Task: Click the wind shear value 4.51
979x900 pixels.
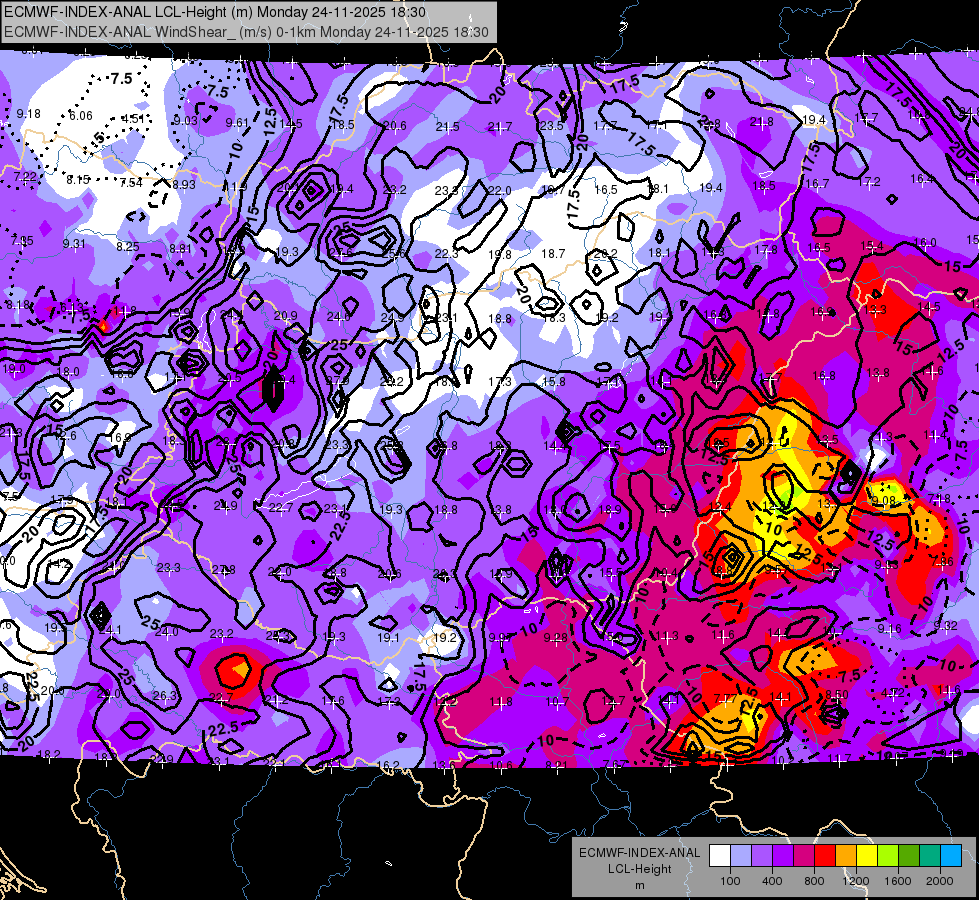Action: [x=133, y=119]
